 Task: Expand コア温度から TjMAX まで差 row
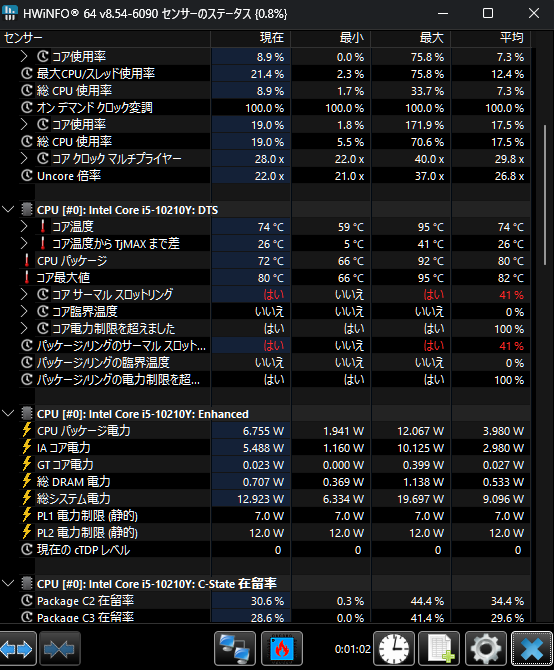pyautogui.click(x=24, y=244)
